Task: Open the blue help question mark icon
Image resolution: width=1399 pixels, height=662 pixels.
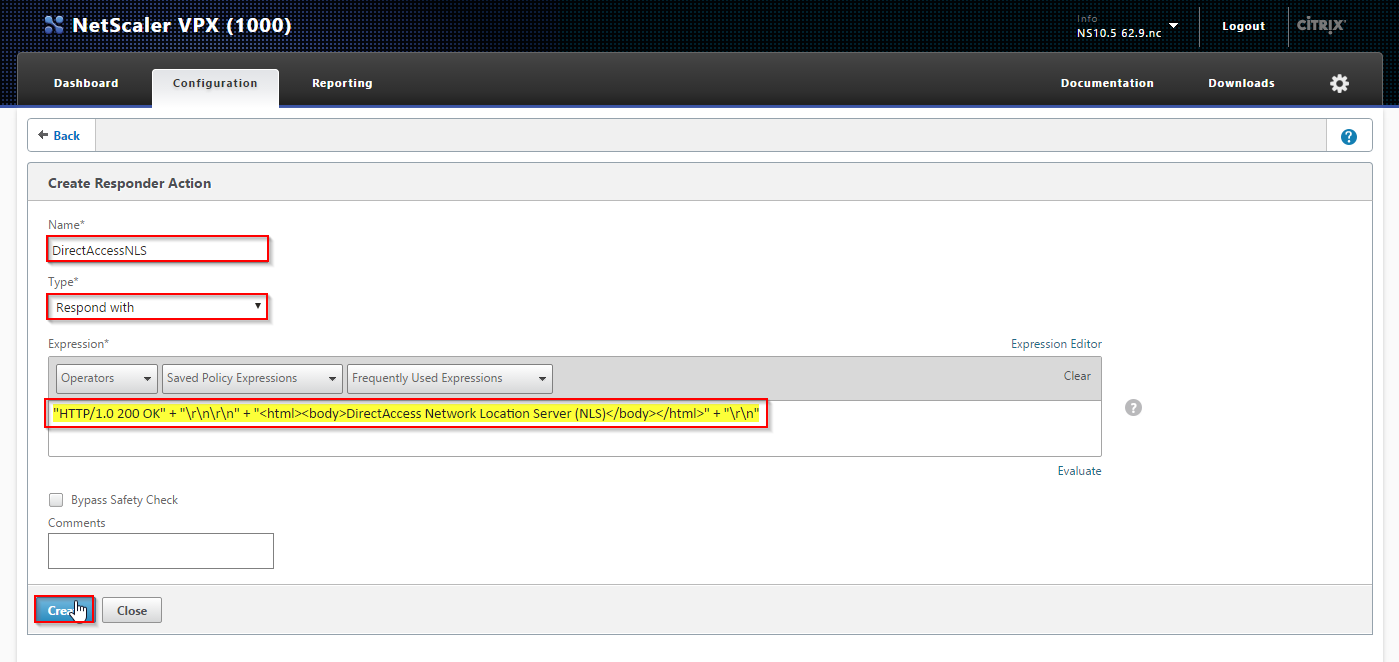Action: pos(1348,137)
